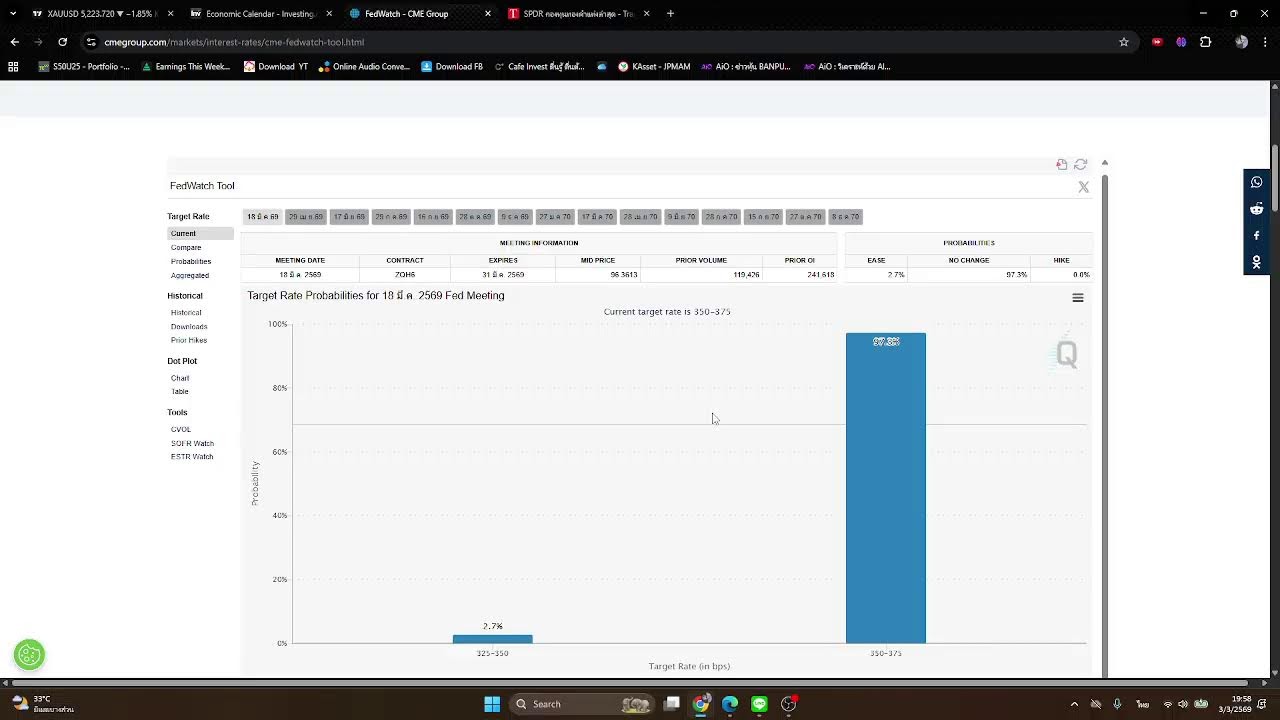The height and width of the screenshot is (720, 1280).
Task: Select Probabilities under Target Rate
Action: [191, 262]
